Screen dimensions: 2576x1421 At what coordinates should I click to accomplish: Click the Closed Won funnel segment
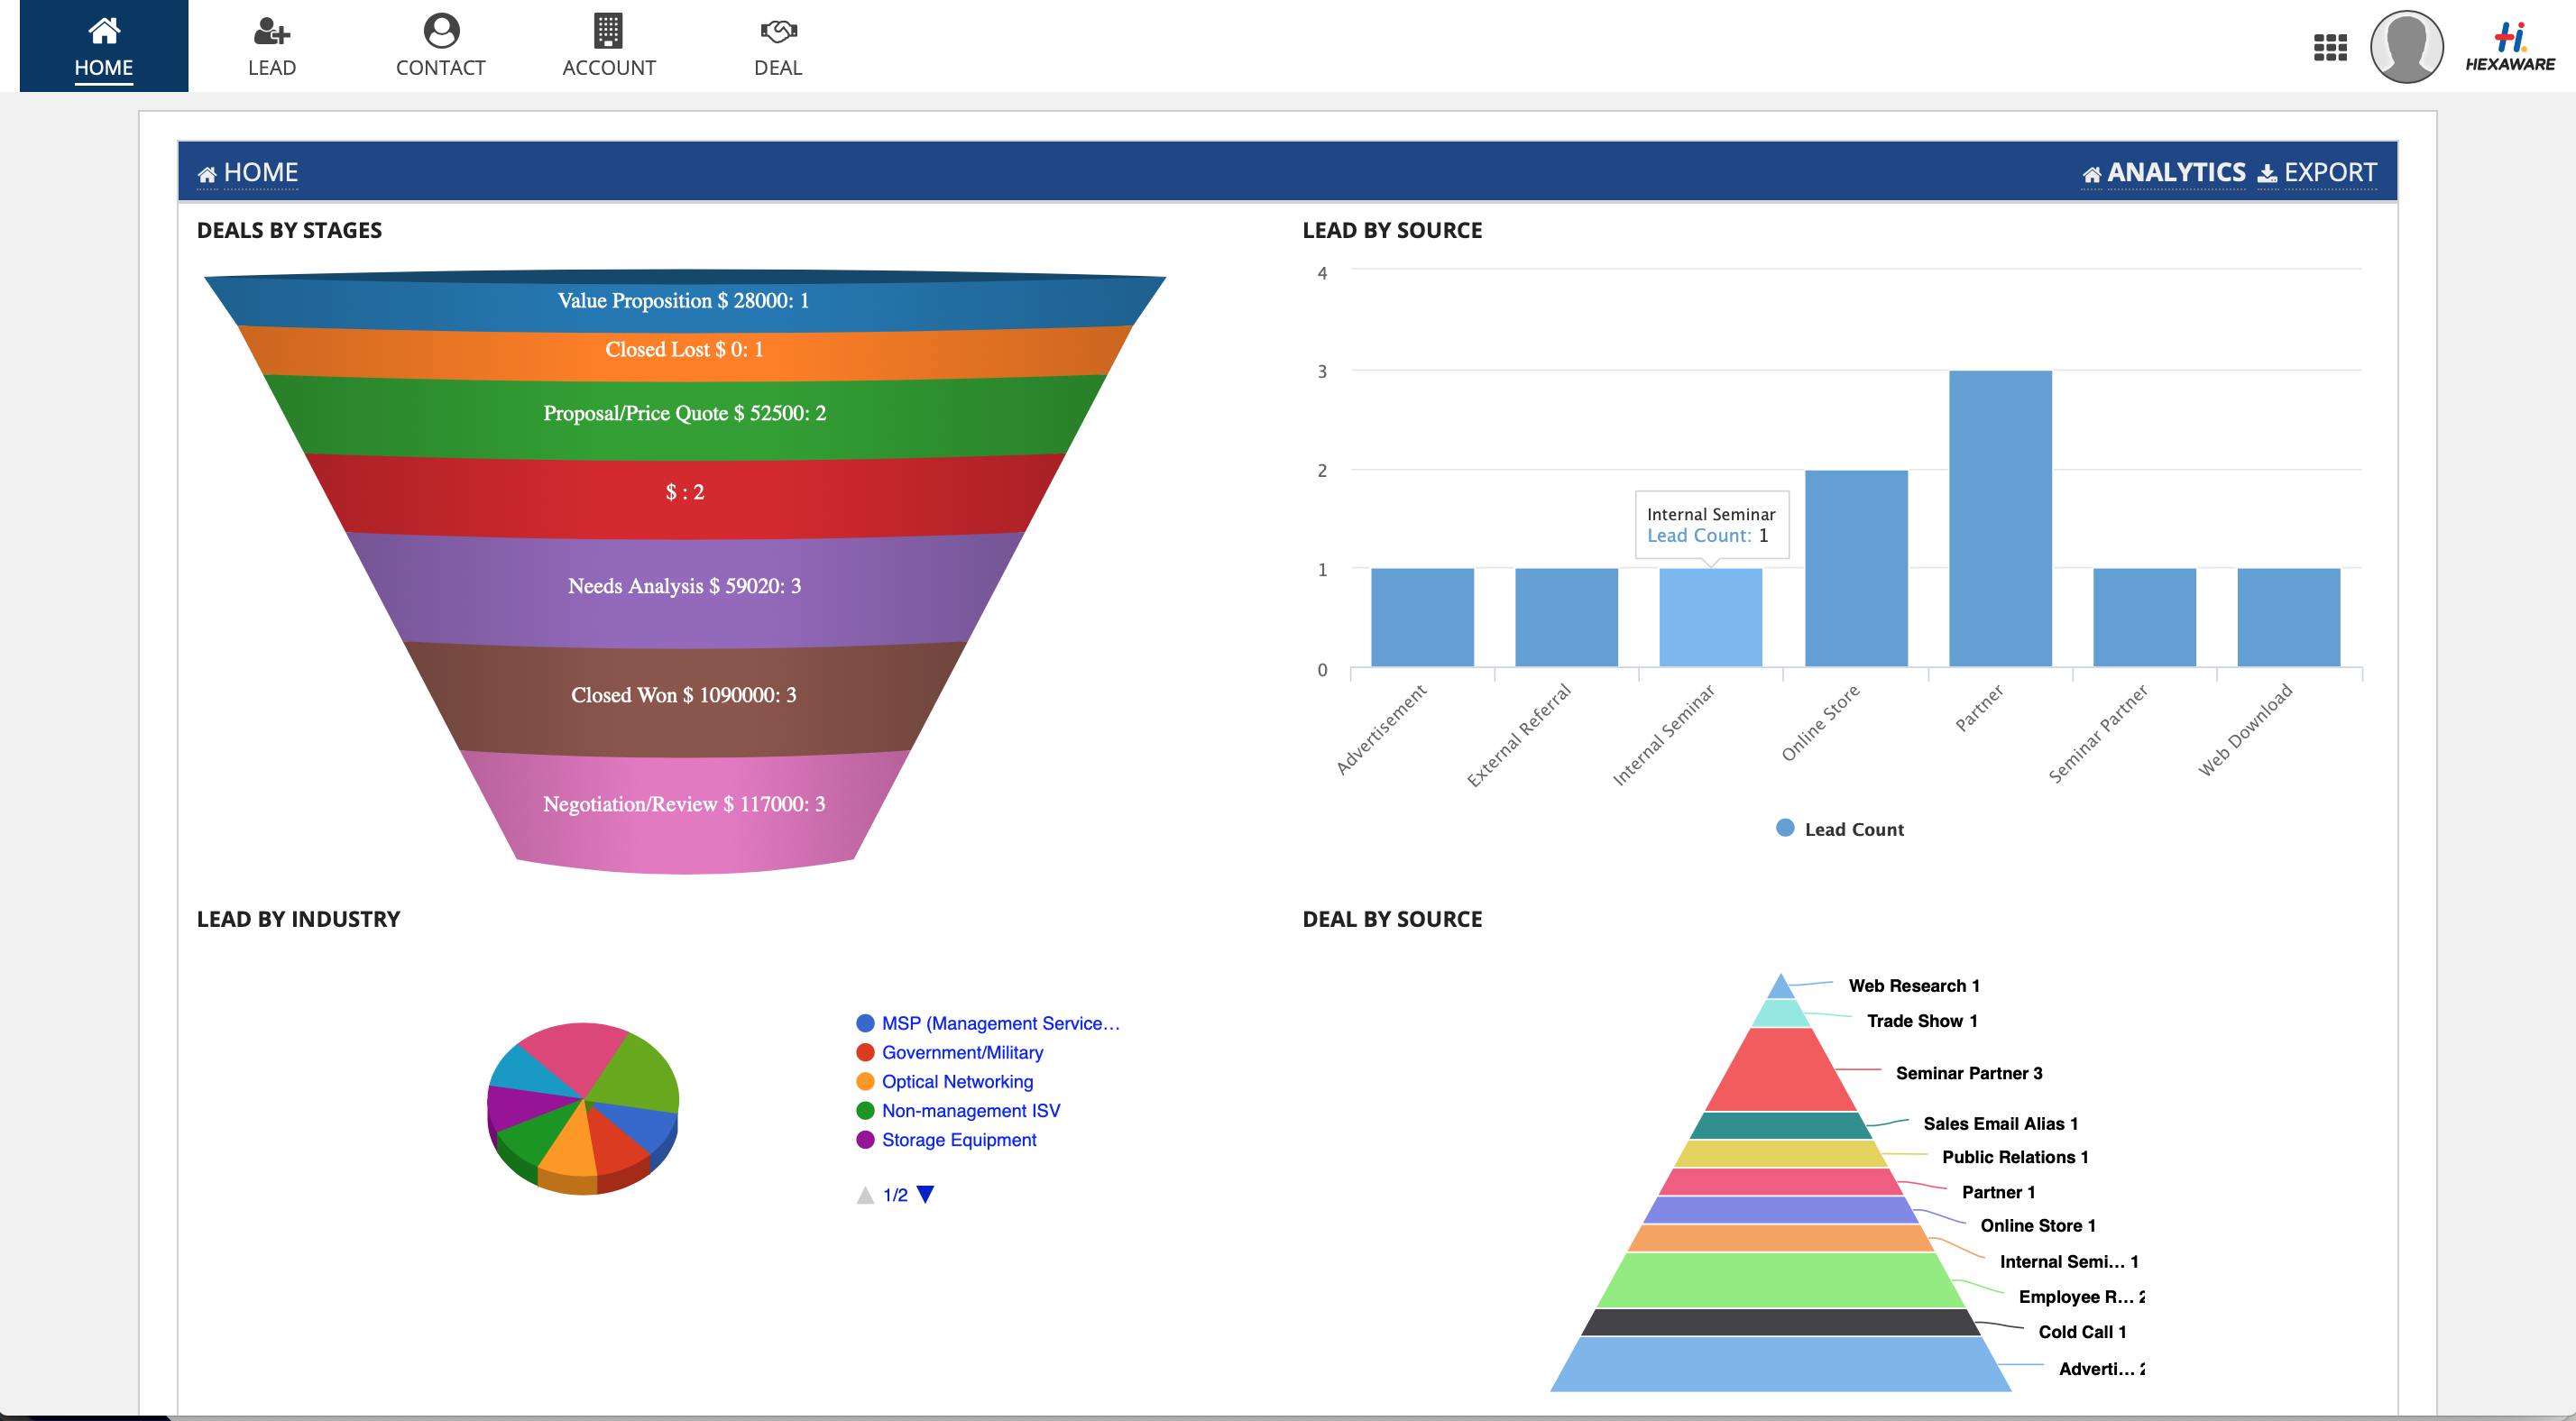(684, 696)
